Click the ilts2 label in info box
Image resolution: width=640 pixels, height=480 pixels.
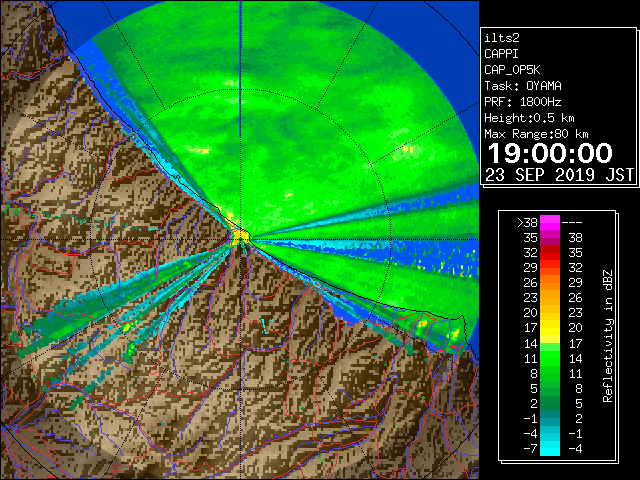[502, 38]
